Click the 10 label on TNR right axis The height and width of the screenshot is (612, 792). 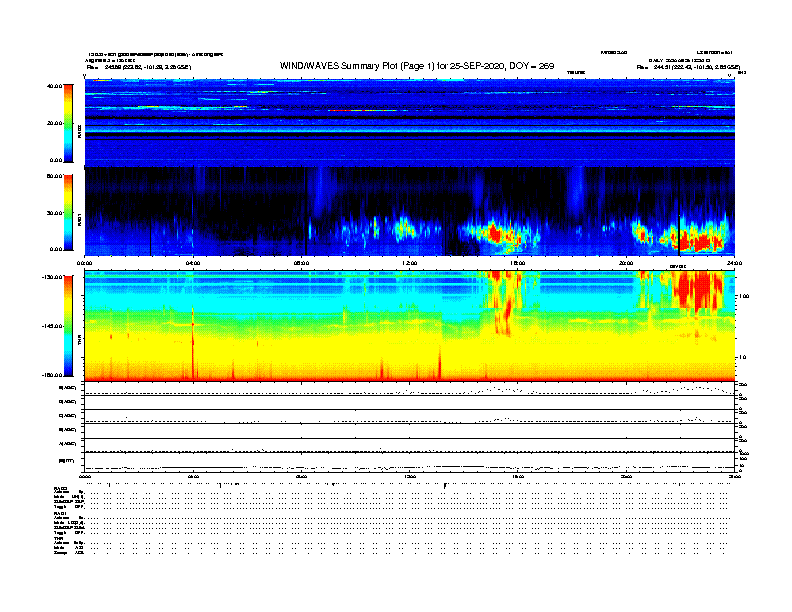click(x=743, y=357)
